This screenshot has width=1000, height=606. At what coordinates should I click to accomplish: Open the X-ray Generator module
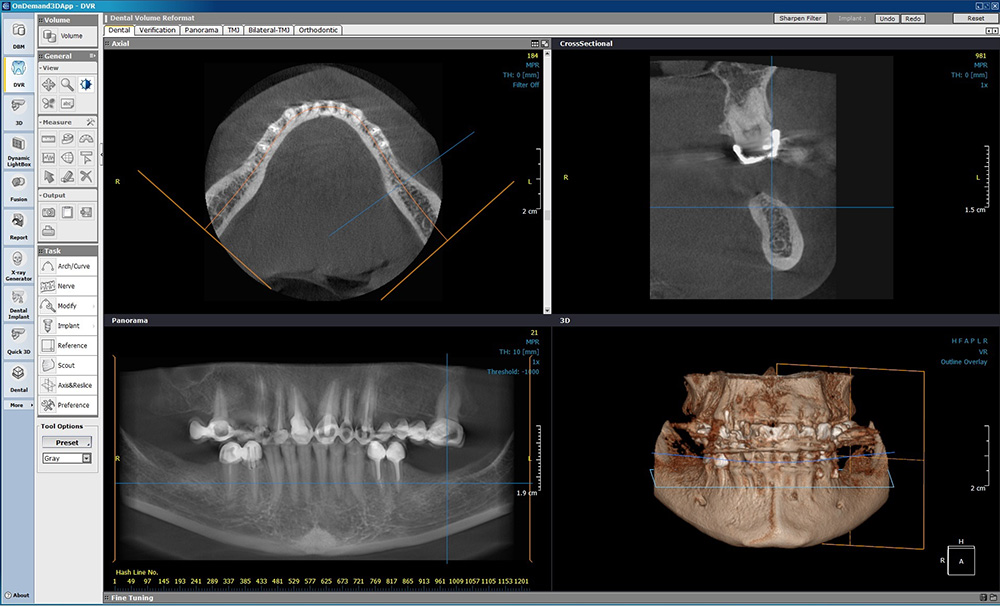click(18, 265)
